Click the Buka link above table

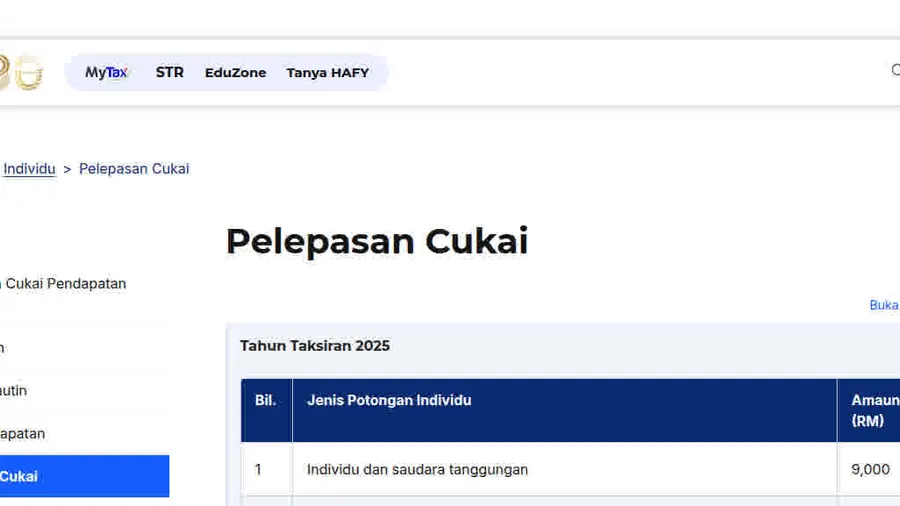tap(885, 305)
